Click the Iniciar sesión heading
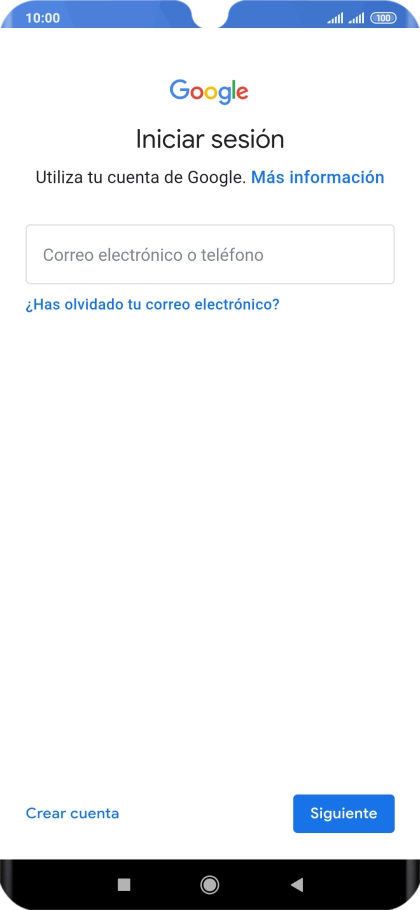Screen dimensions: 420x910 (210, 139)
